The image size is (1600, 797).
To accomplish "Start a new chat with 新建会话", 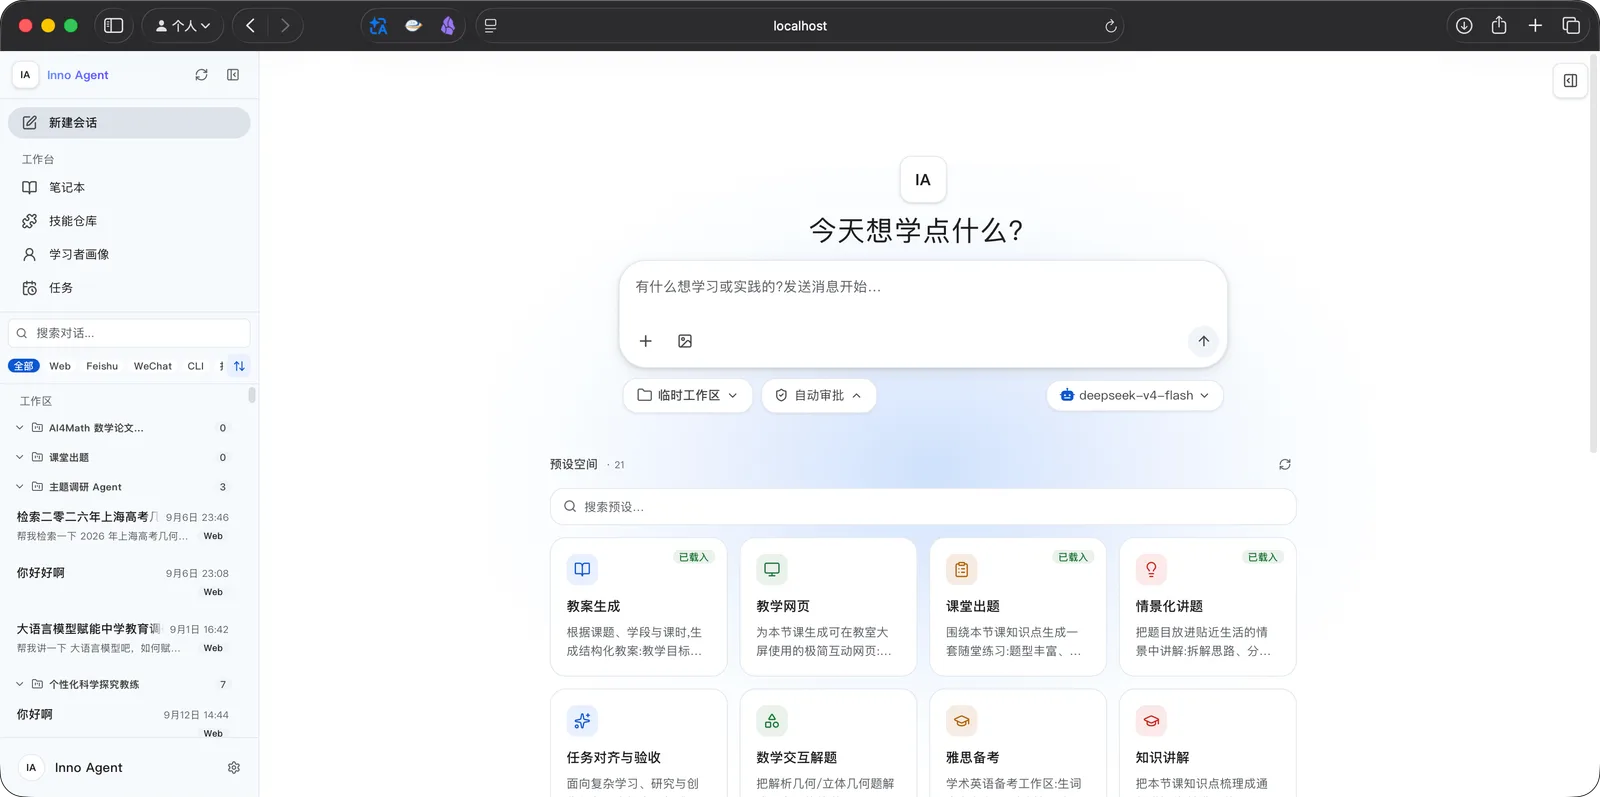I will click(x=129, y=123).
